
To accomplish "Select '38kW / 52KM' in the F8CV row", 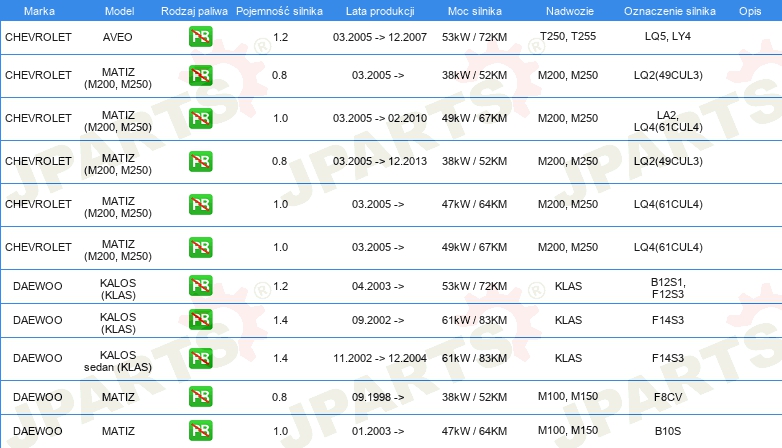I will 474,397.
